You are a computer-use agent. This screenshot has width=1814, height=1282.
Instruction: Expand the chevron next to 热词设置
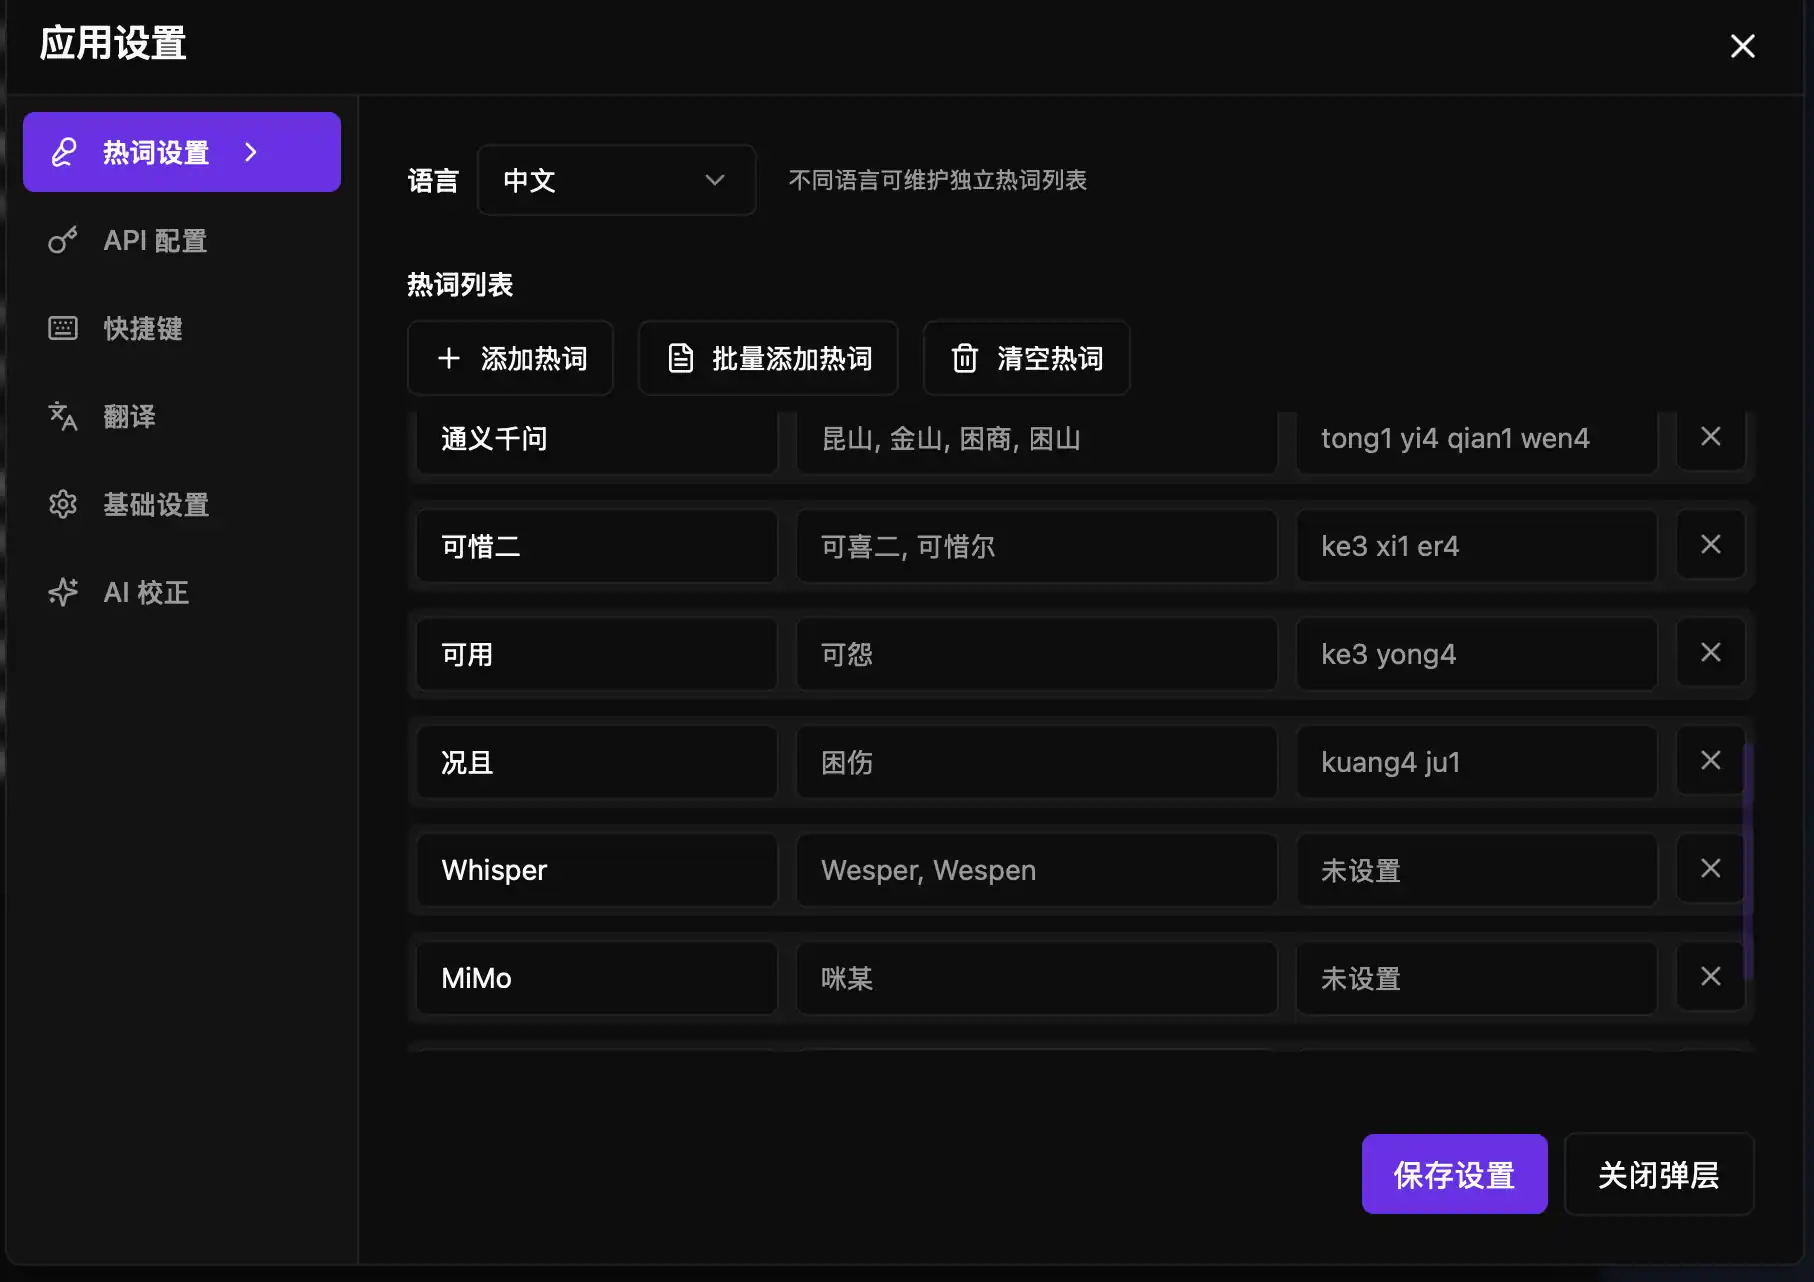(251, 152)
